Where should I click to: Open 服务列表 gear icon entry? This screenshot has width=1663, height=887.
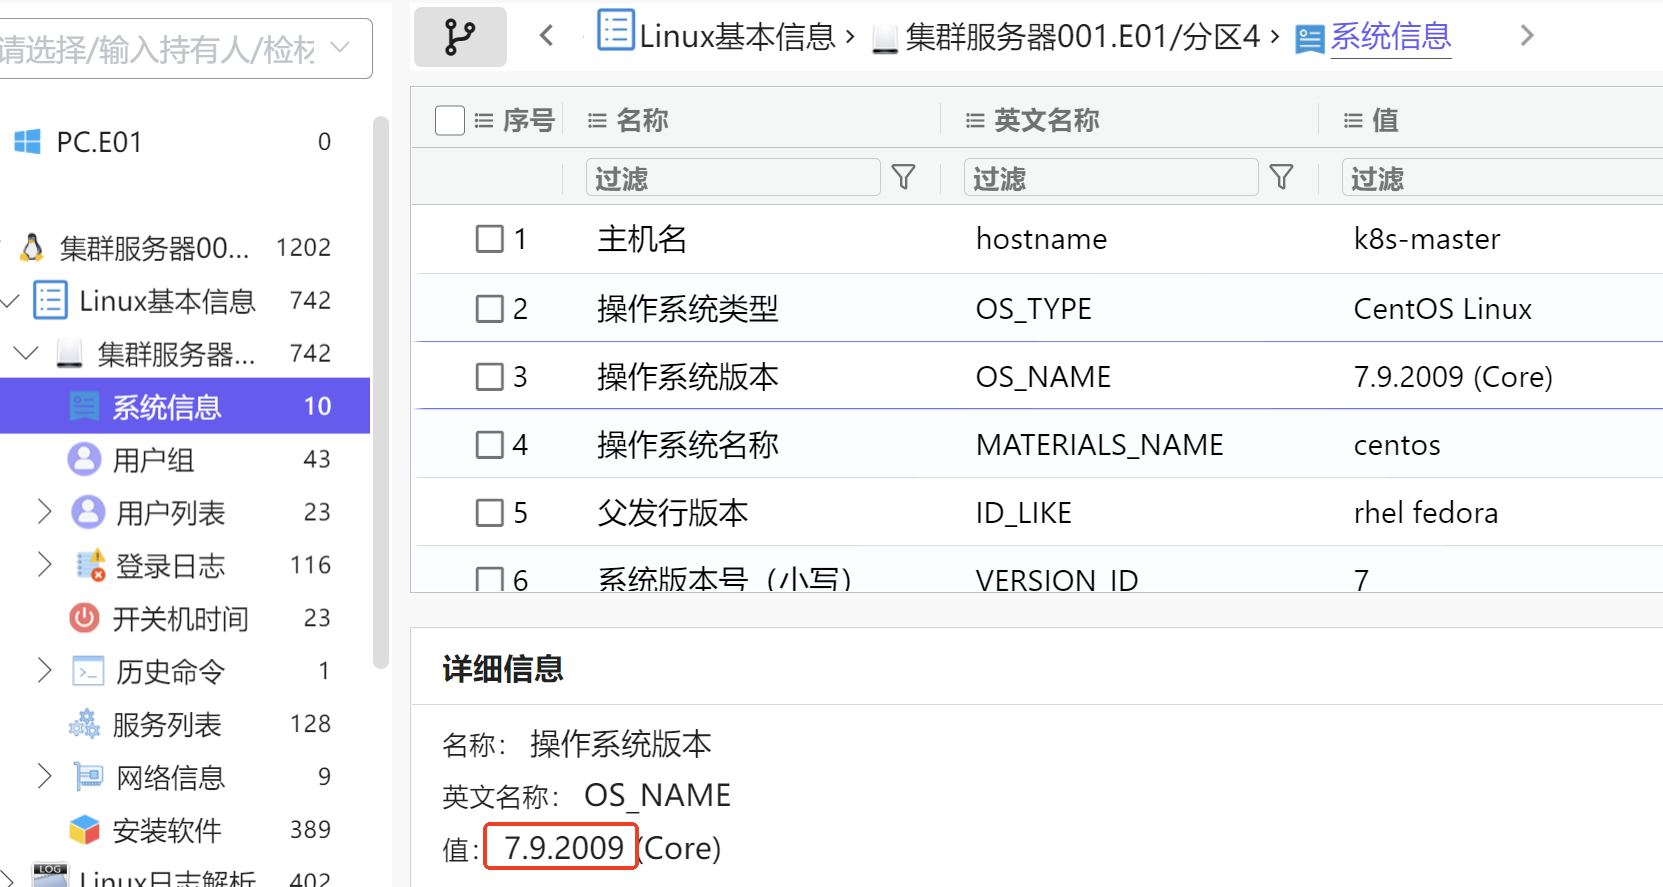click(x=84, y=724)
